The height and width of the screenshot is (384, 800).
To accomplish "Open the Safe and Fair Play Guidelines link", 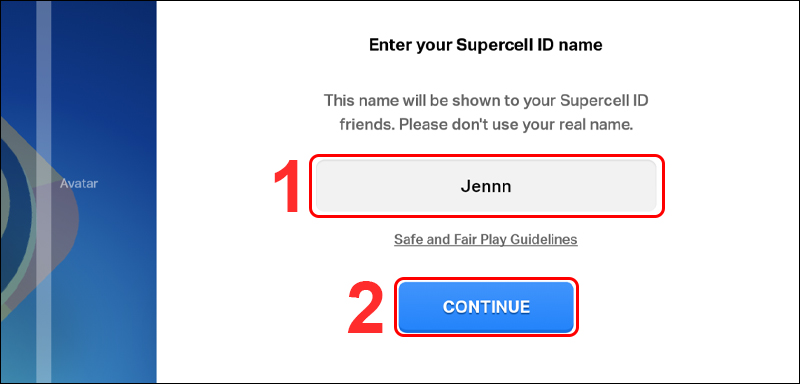I will click(x=486, y=239).
